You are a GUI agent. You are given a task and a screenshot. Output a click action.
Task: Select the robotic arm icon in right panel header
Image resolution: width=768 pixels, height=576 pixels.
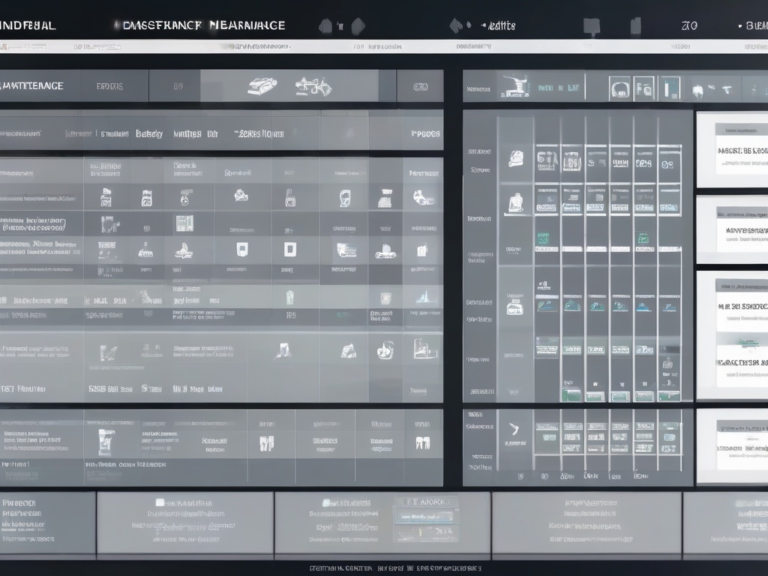point(516,87)
